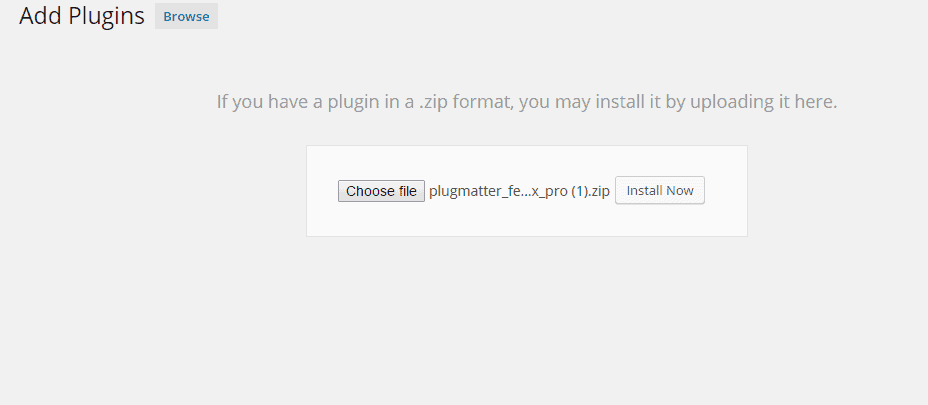Click ".zip" in the instruction sentence
This screenshot has width=928, height=405.
433,102
